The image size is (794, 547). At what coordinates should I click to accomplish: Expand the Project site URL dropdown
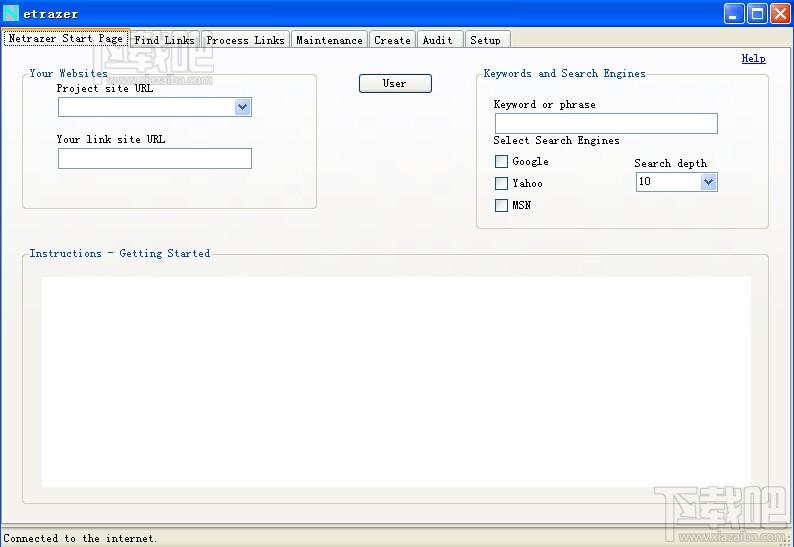pyautogui.click(x=243, y=107)
